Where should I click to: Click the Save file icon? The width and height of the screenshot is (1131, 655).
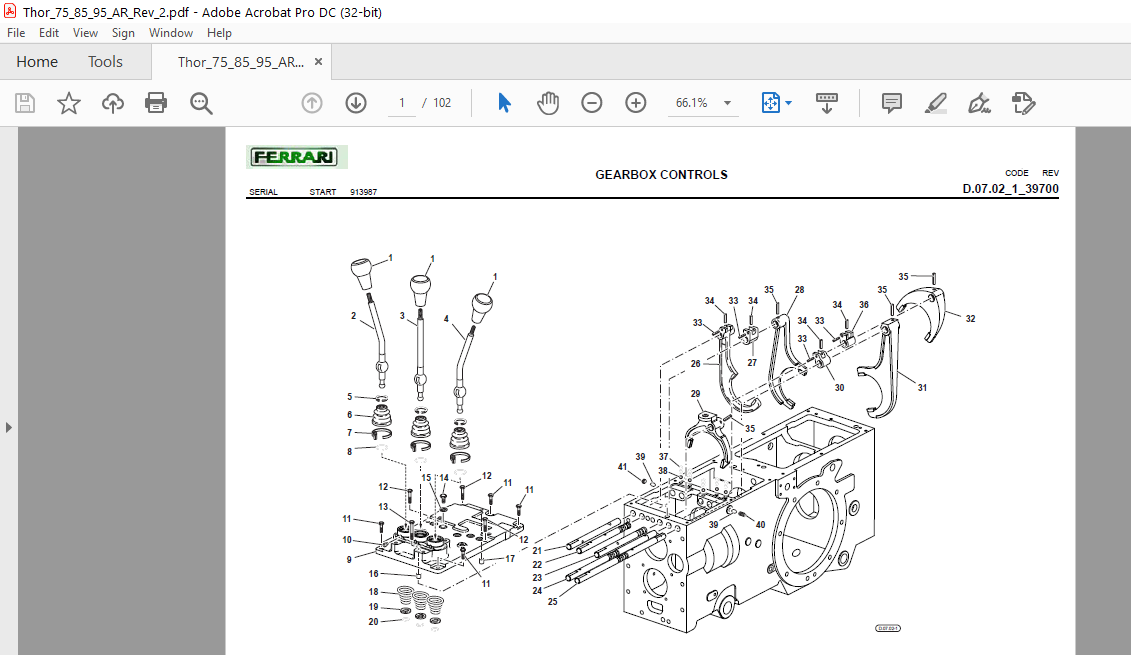25,103
